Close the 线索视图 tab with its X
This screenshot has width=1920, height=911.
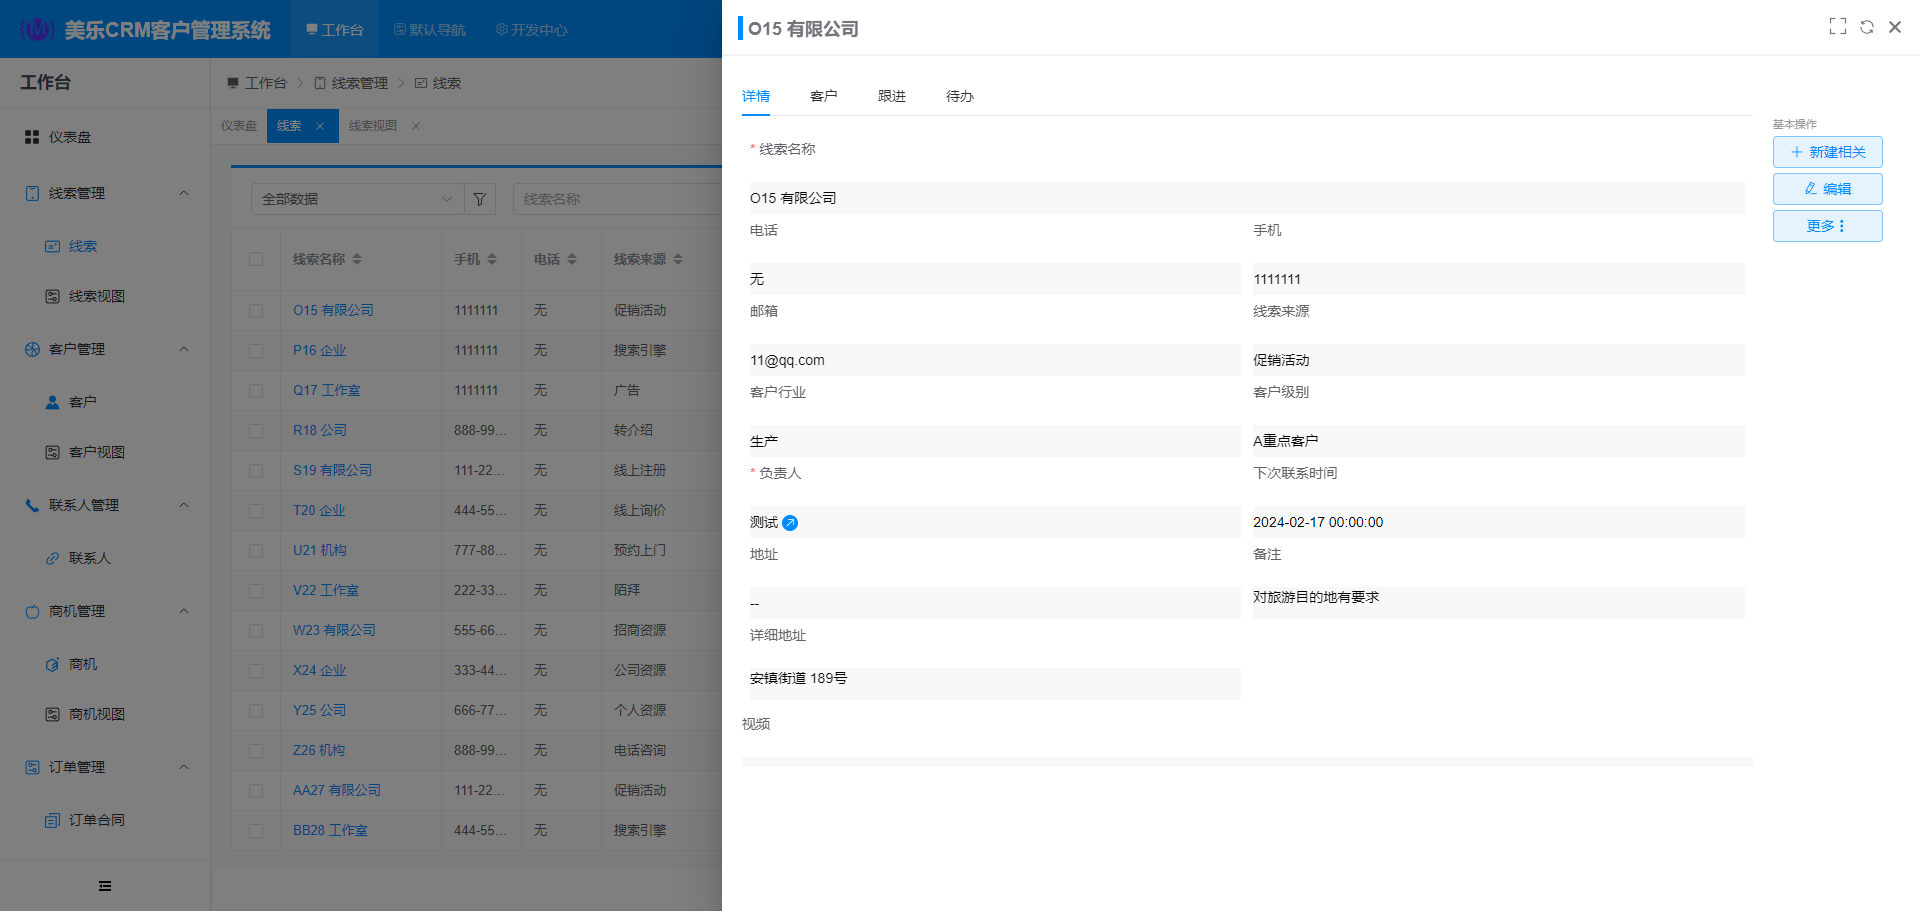tap(416, 126)
